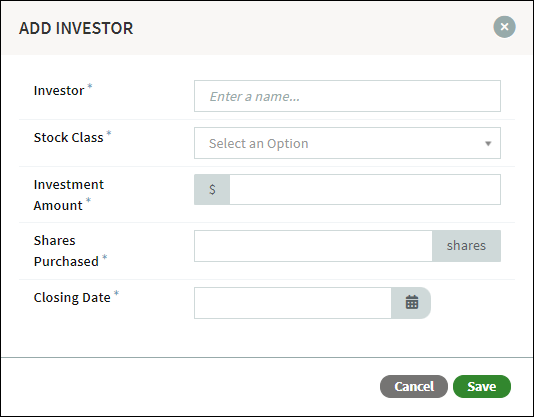This screenshot has height=417, width=534.
Task: Open the Stock Class Select an Option menu
Action: click(x=347, y=143)
